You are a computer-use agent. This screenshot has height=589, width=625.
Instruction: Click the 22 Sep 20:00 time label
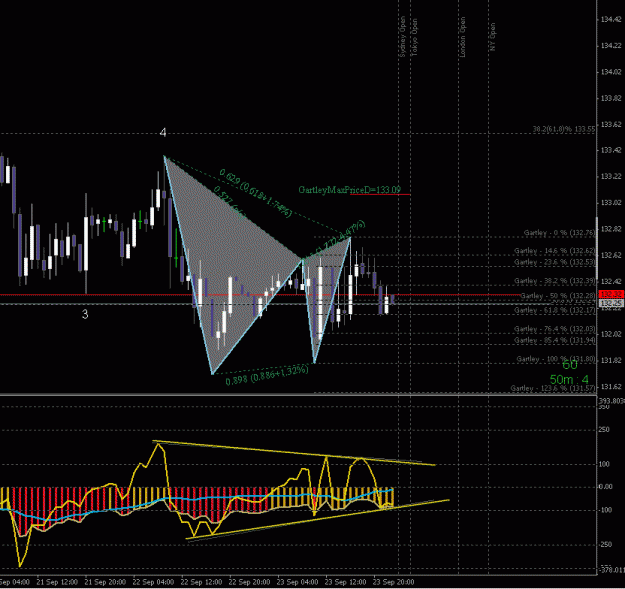point(249,582)
